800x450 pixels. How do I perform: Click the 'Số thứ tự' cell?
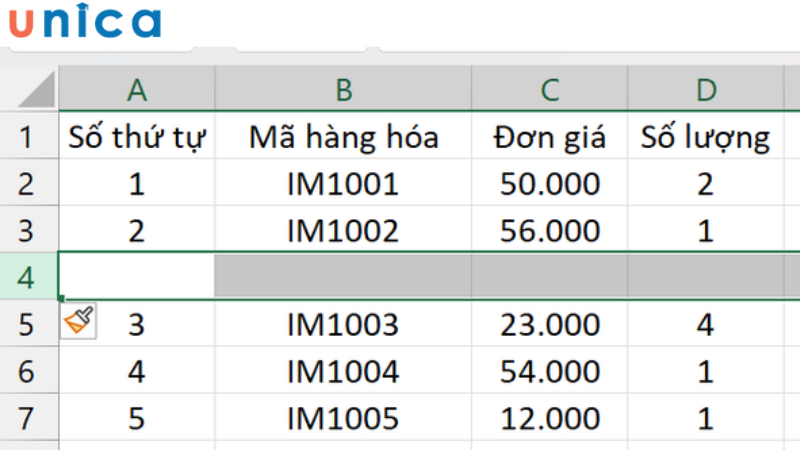pos(137,136)
